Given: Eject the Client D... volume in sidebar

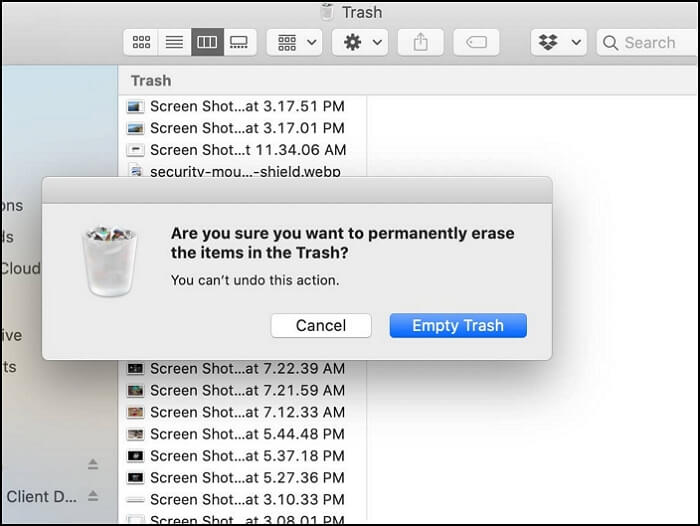Looking at the screenshot, I should 93,496.
